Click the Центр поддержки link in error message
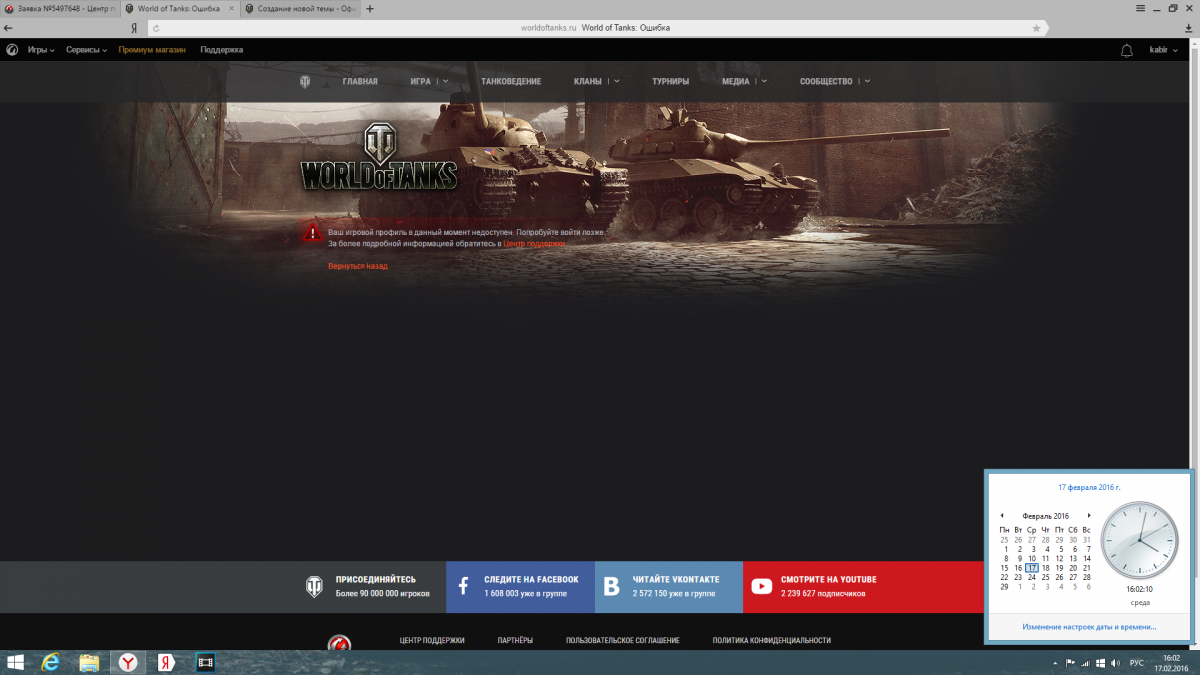 (x=534, y=243)
